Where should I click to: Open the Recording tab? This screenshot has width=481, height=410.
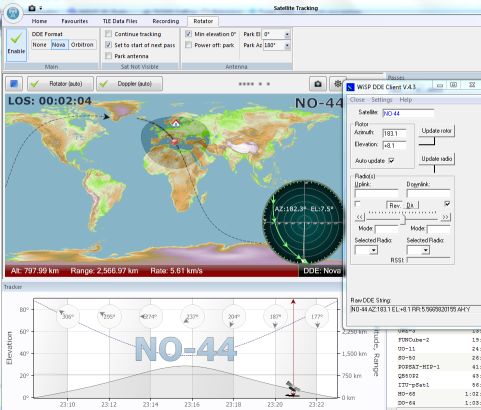[166, 21]
